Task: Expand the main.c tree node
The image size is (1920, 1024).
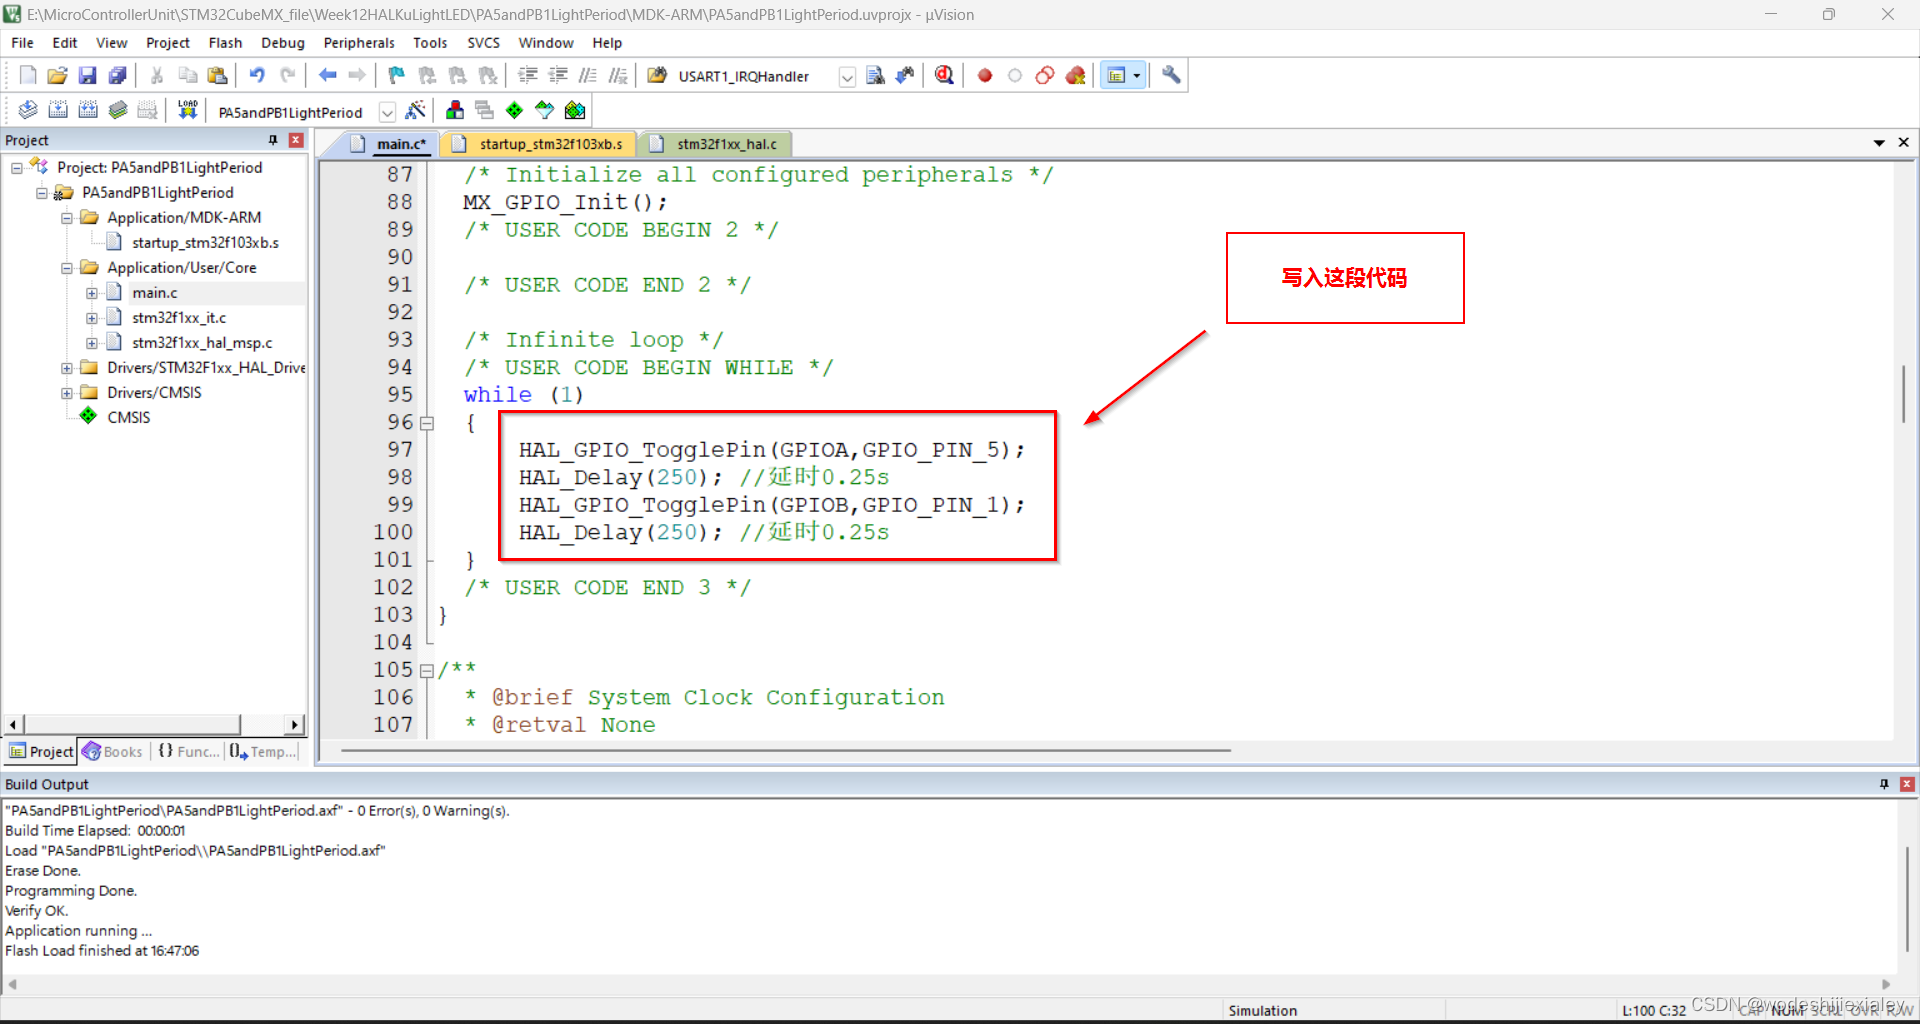Action: 92,293
